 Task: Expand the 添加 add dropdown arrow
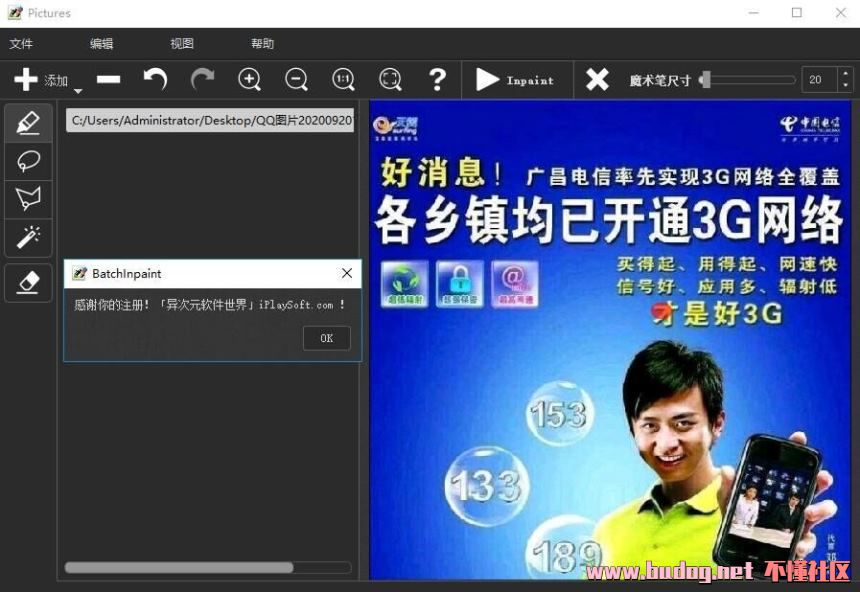coord(78,91)
